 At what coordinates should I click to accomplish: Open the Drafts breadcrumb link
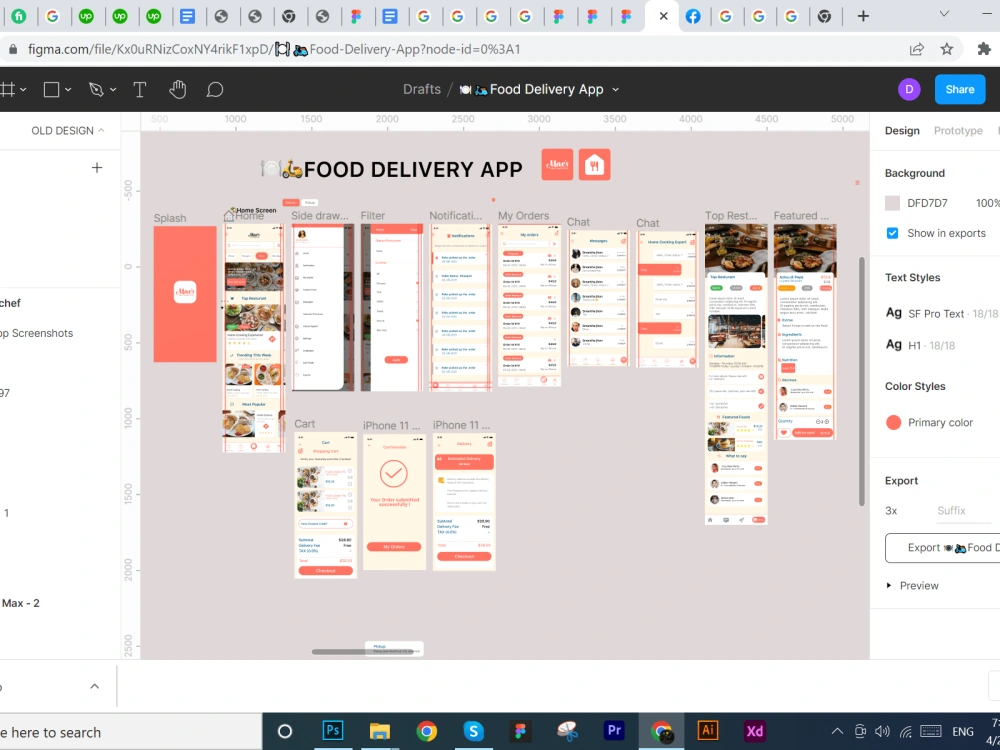click(x=421, y=89)
